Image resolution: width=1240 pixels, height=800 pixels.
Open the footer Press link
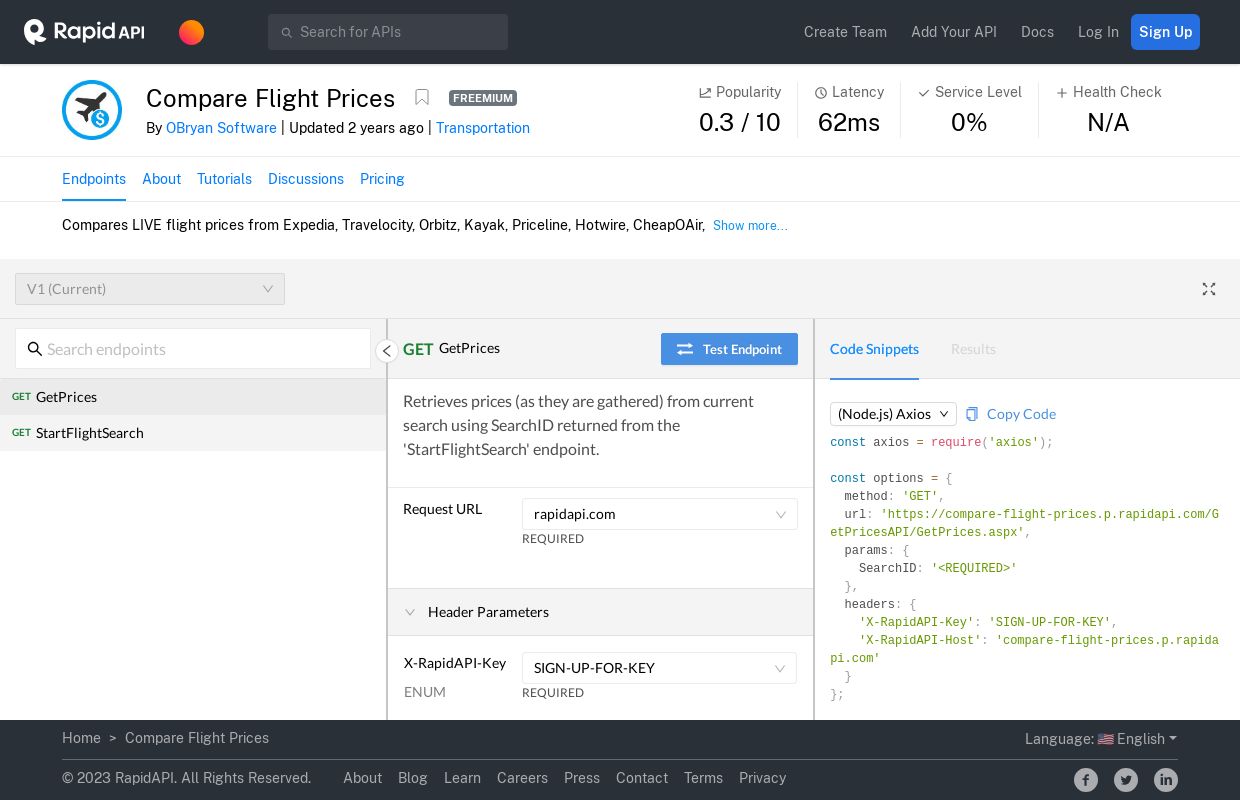point(582,778)
